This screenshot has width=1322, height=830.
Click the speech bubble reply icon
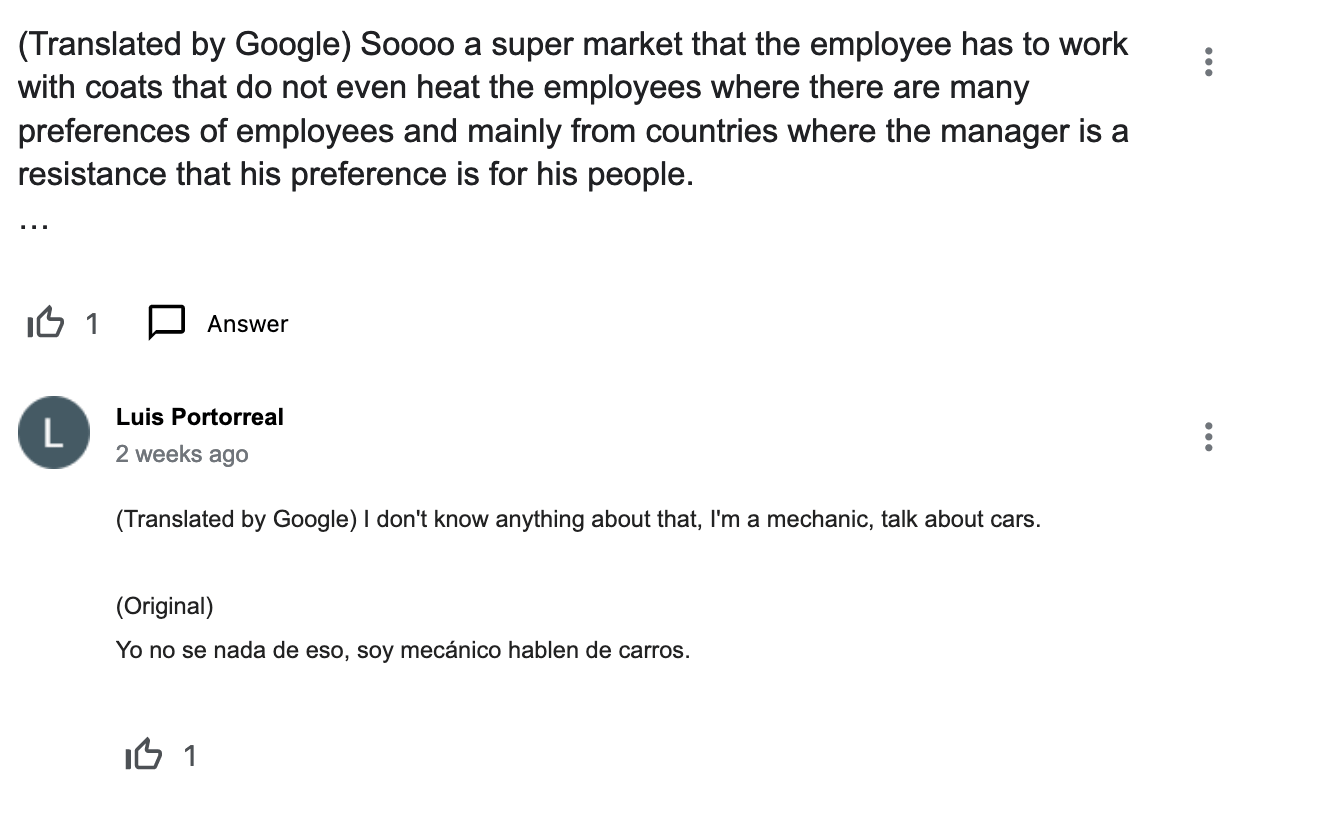[x=166, y=323]
